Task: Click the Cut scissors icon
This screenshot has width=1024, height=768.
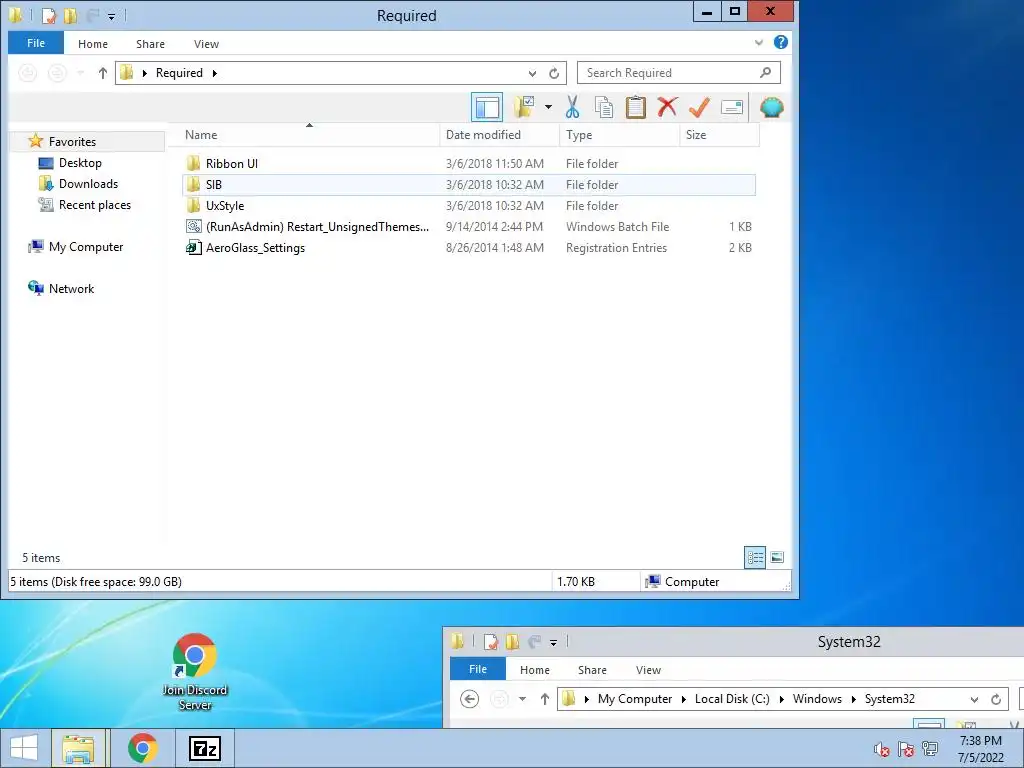Action: 573,107
